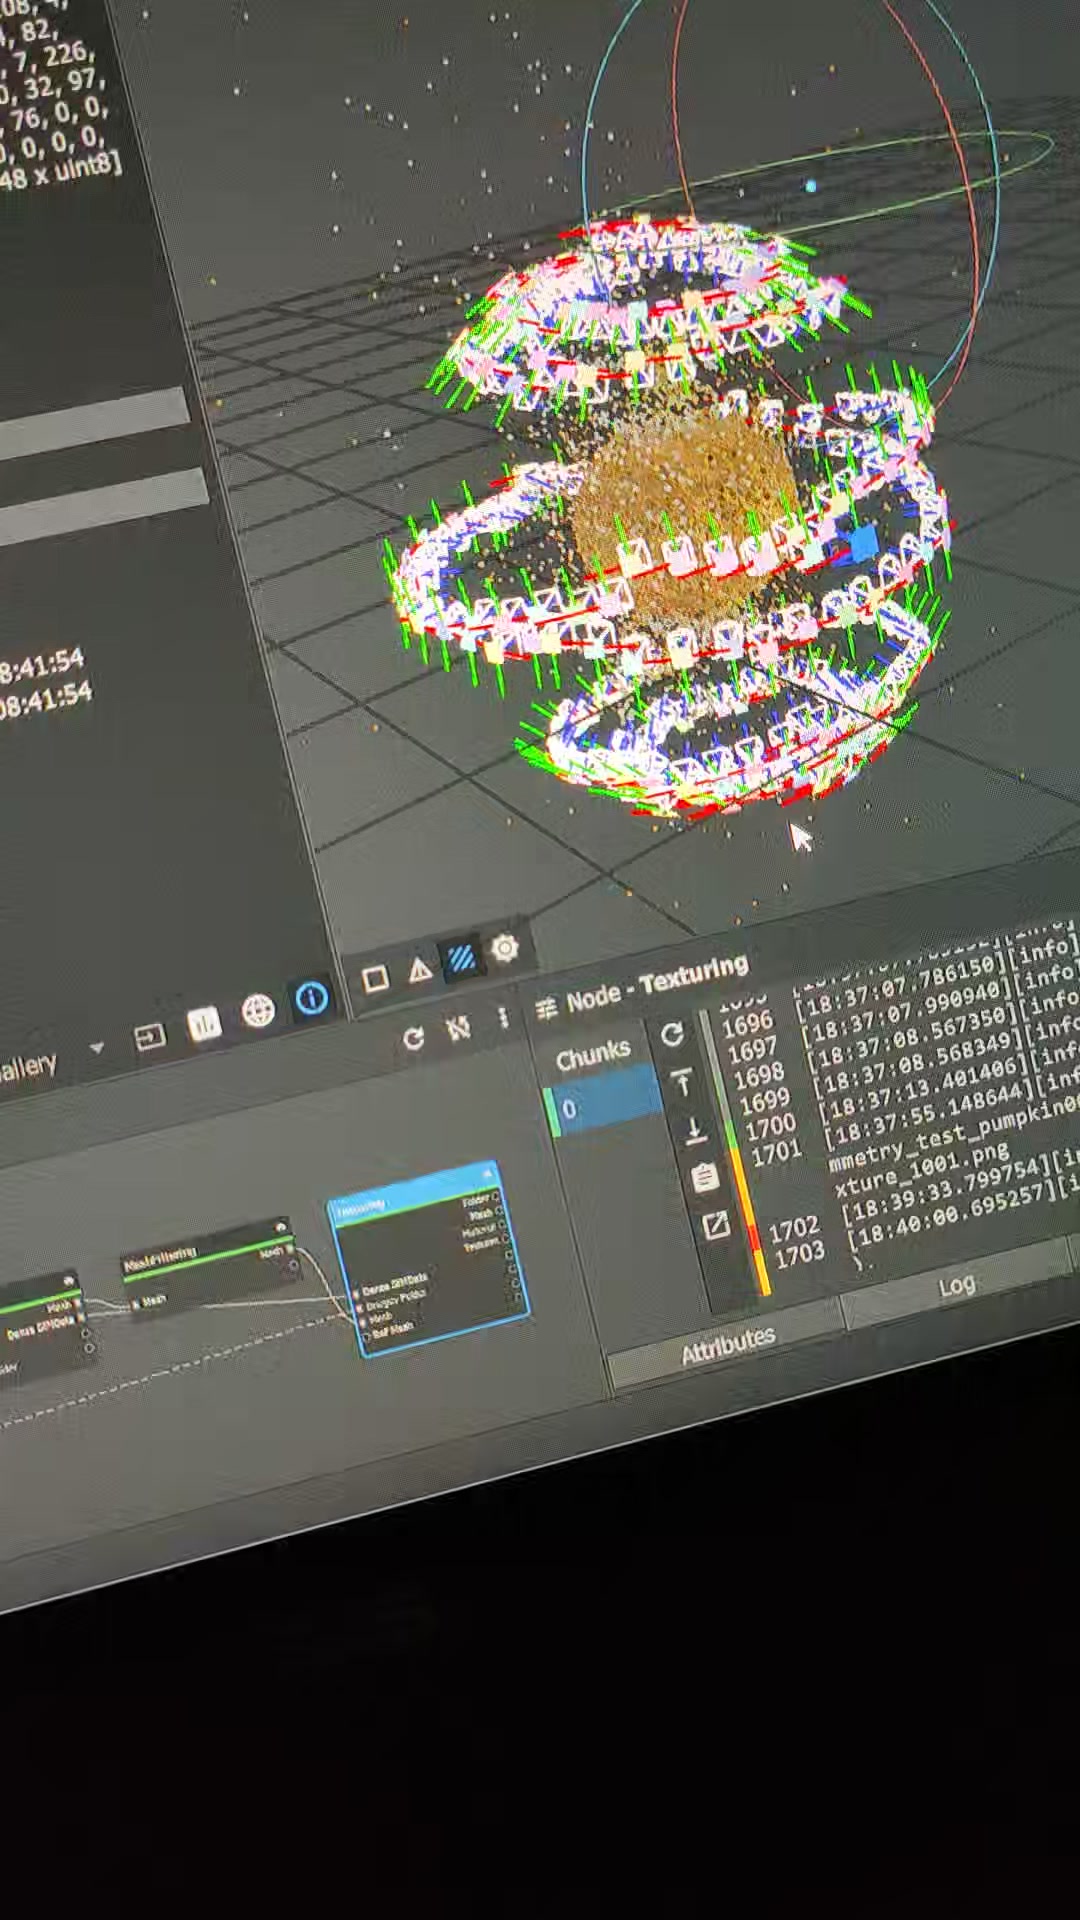Click the xture_1001.png log text
The height and width of the screenshot is (1920, 1080).
tap(922, 1170)
